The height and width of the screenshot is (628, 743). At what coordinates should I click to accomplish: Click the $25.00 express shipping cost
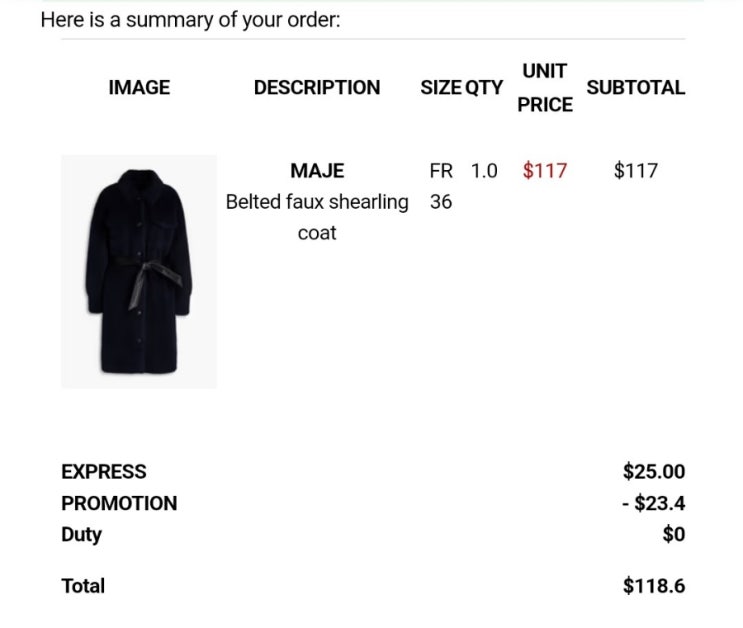pos(654,472)
